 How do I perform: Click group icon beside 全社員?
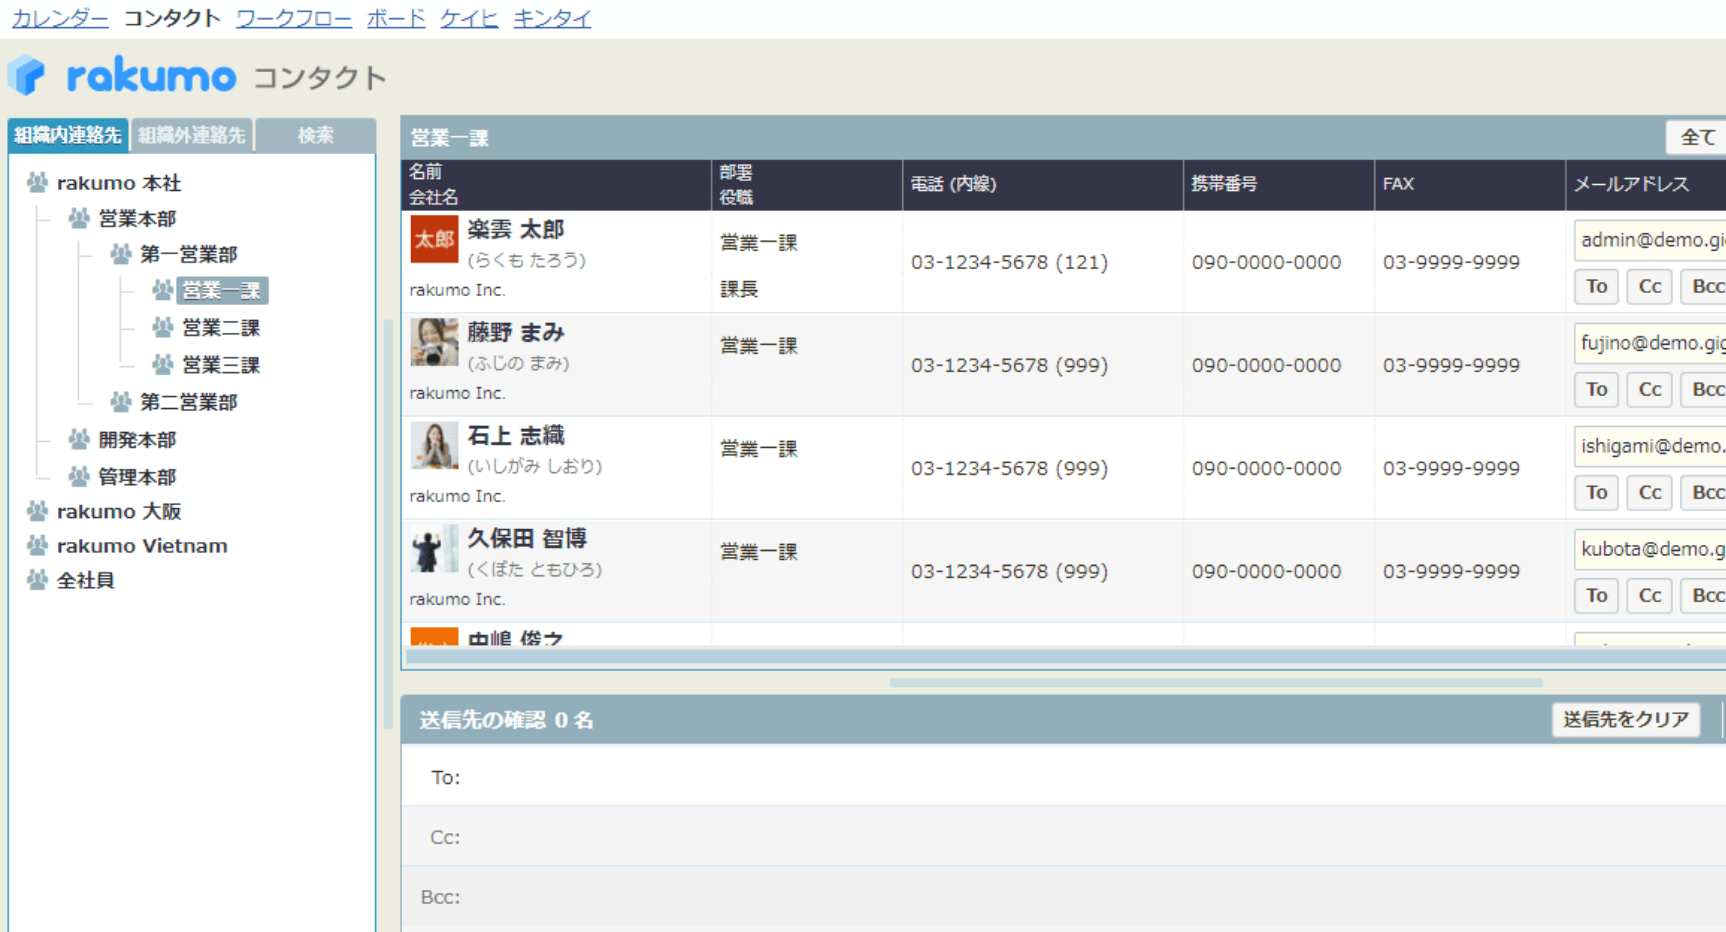38,580
